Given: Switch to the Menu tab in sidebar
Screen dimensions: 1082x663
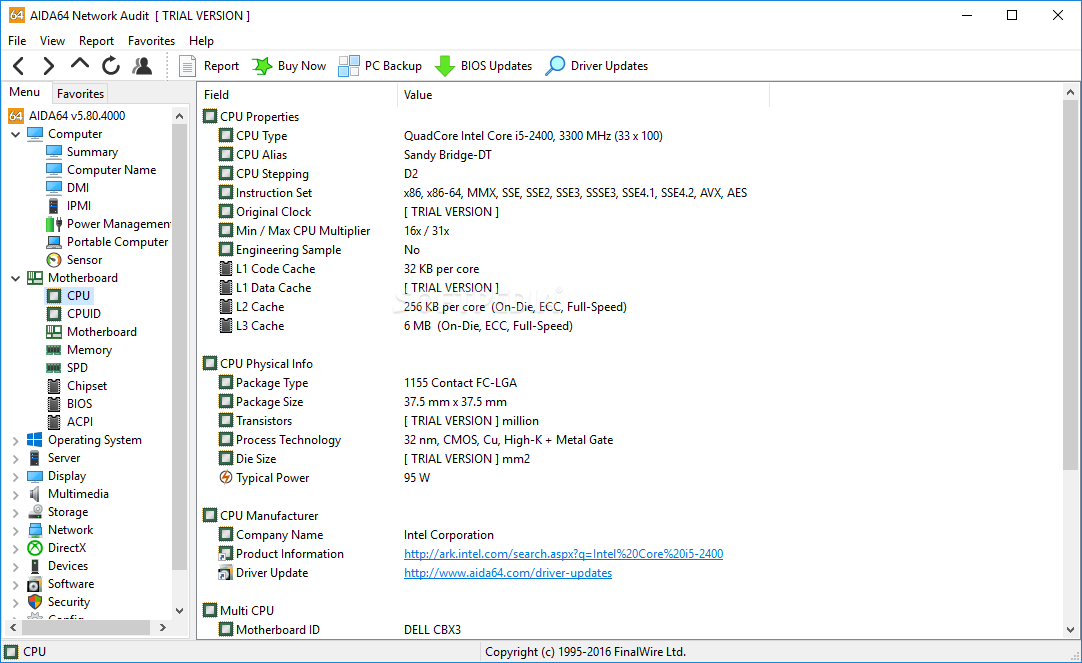Looking at the screenshot, I should [x=25, y=92].
